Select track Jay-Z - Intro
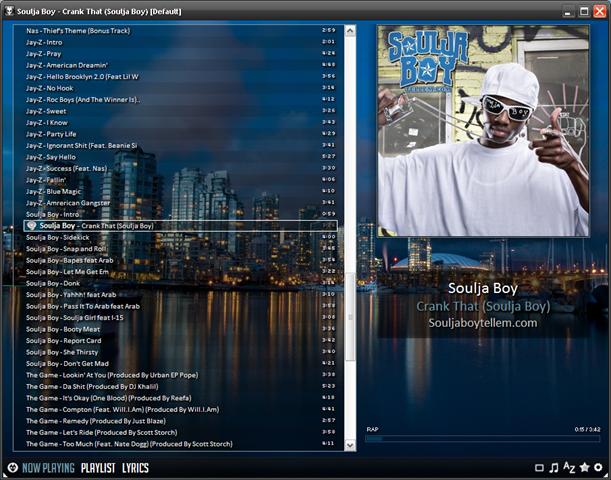 pyautogui.click(x=180, y=42)
